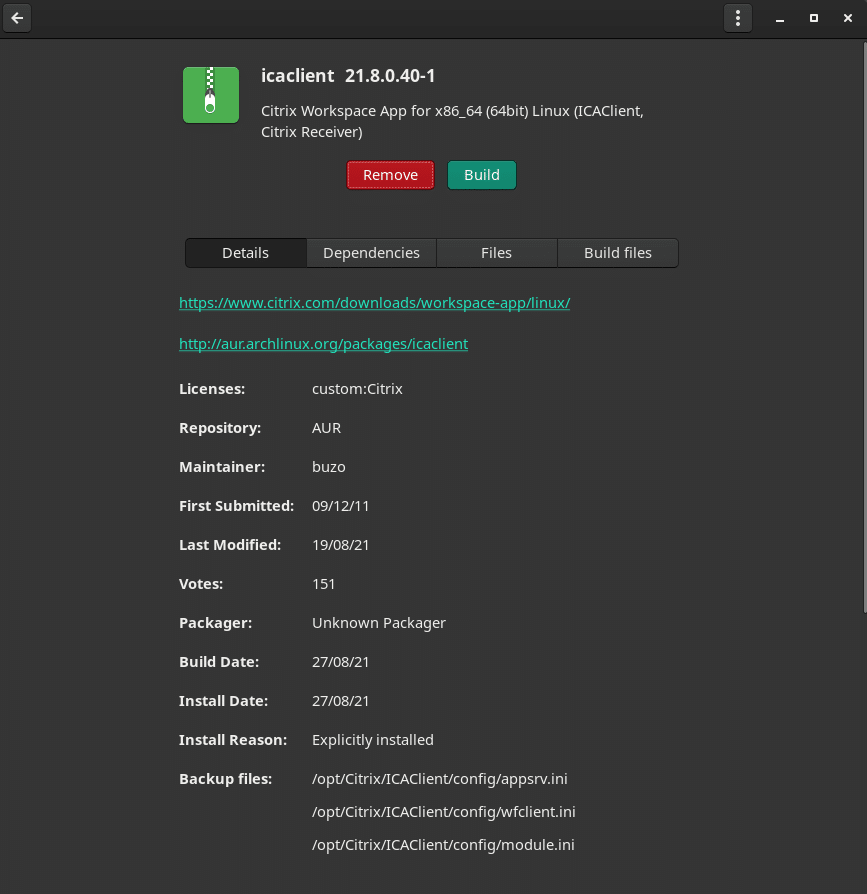Screen dimensions: 867x894
Task: Open the Dependencies tab
Action: click(372, 253)
